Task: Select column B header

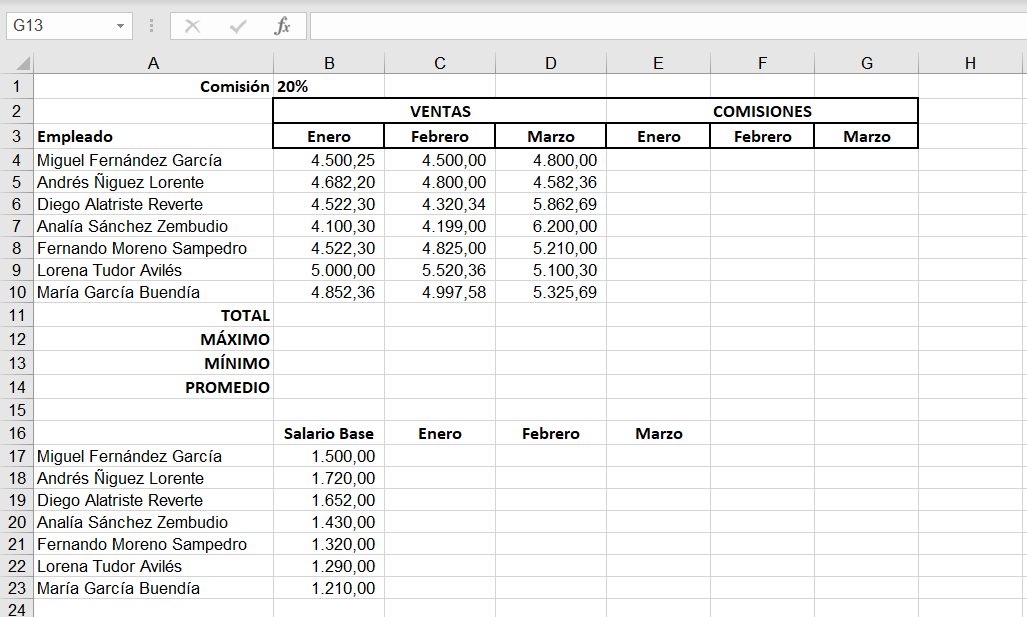Action: point(329,64)
